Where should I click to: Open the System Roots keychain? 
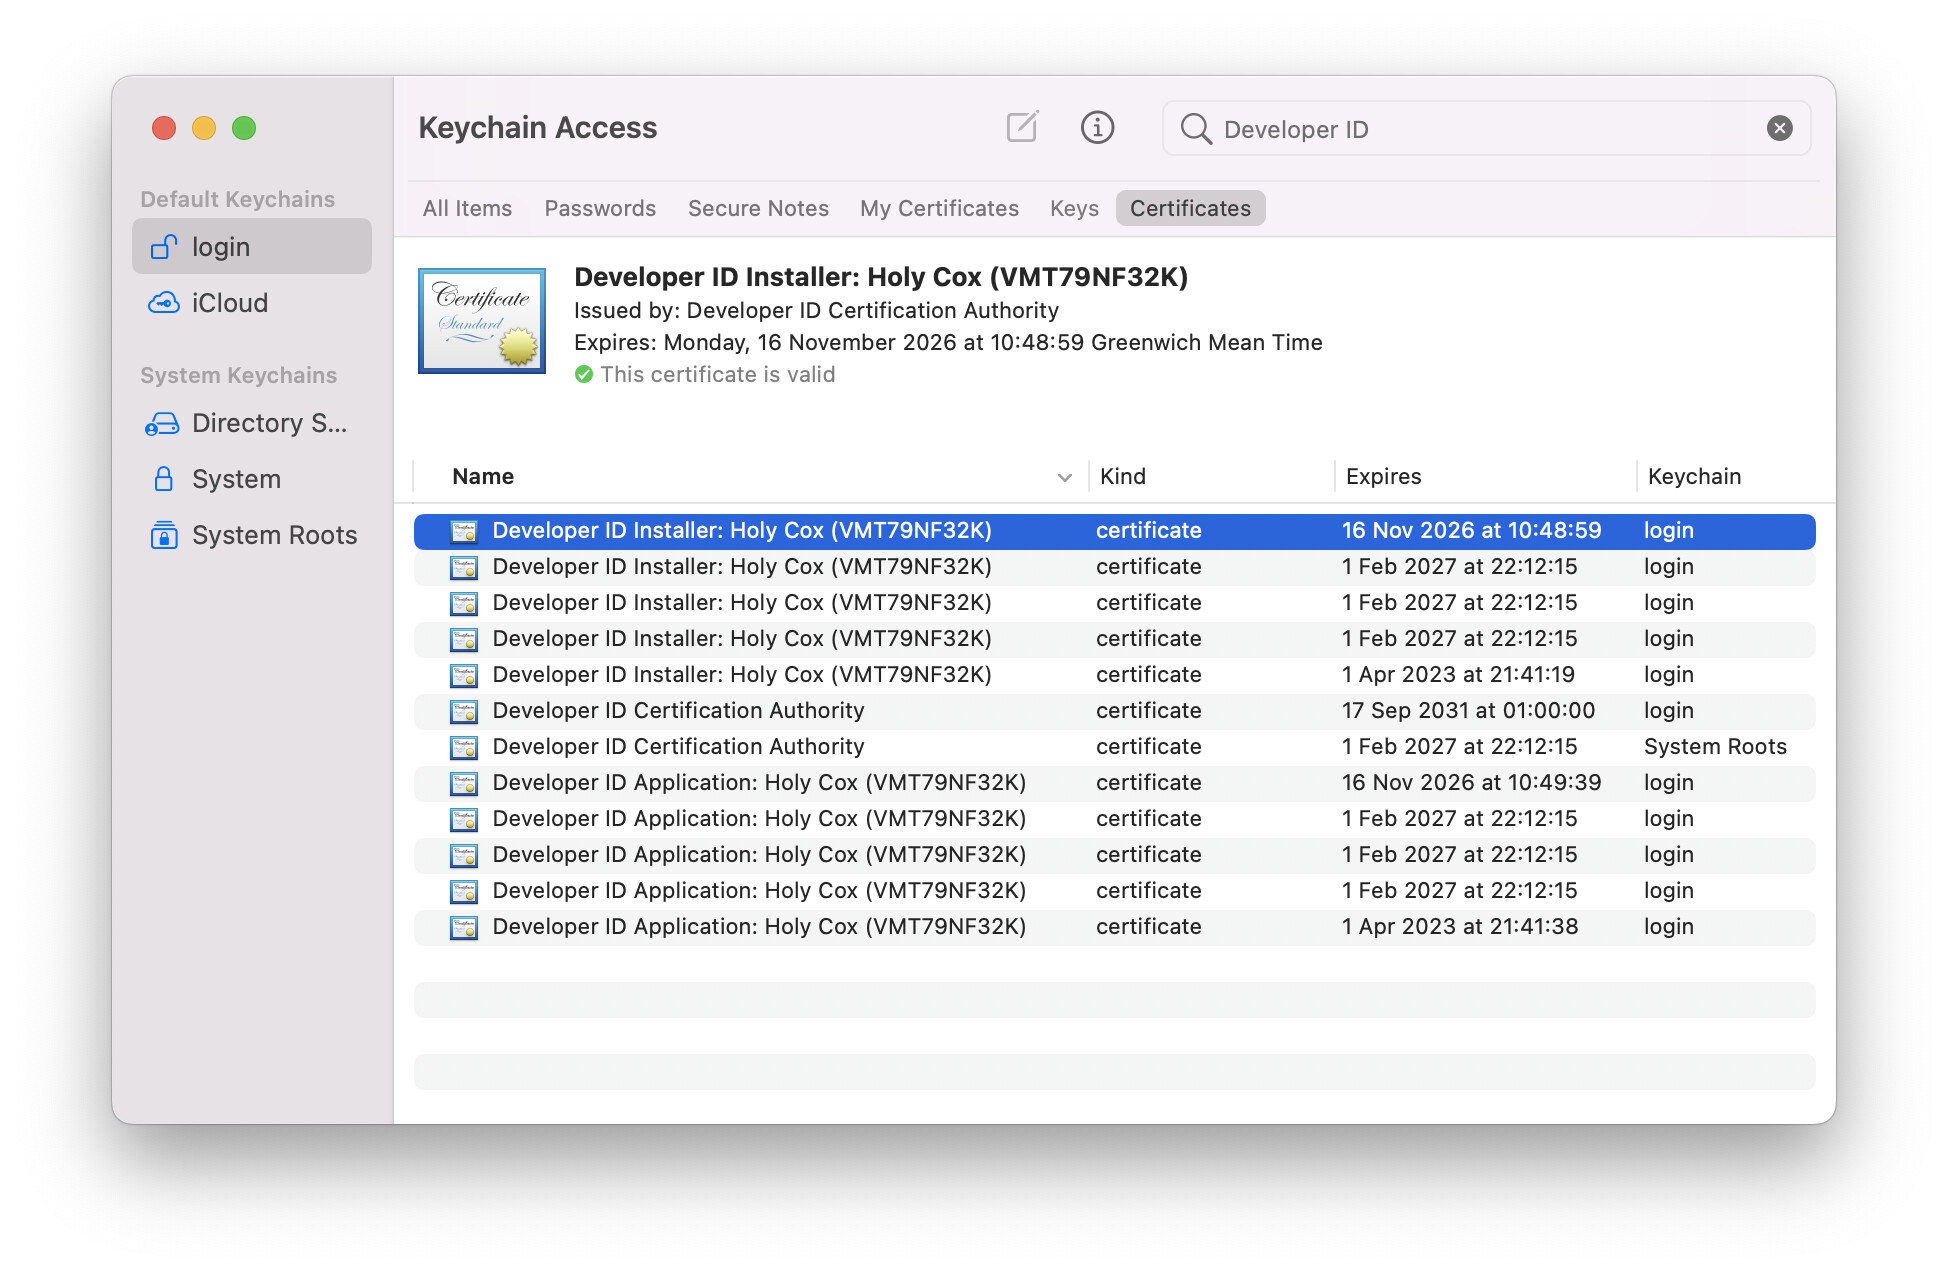tap(252, 535)
